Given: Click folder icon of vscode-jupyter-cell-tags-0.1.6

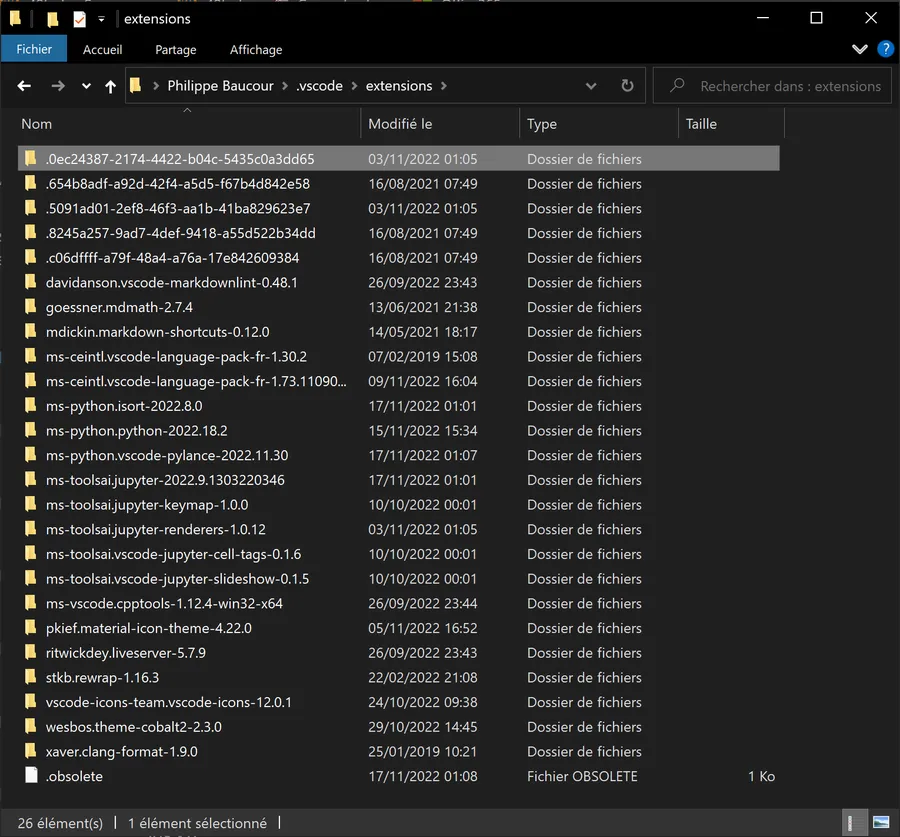Looking at the screenshot, I should 30,553.
